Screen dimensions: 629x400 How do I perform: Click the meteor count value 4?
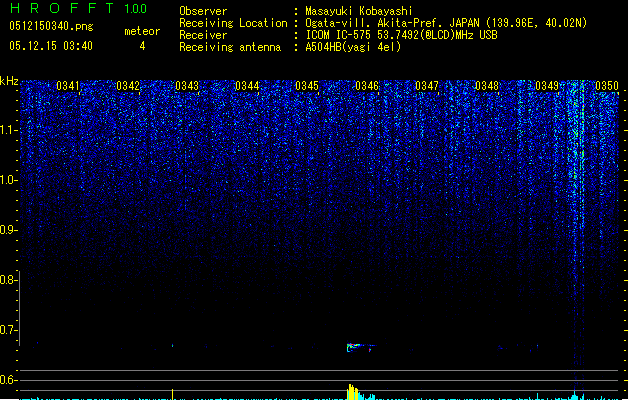pyautogui.click(x=142, y=46)
